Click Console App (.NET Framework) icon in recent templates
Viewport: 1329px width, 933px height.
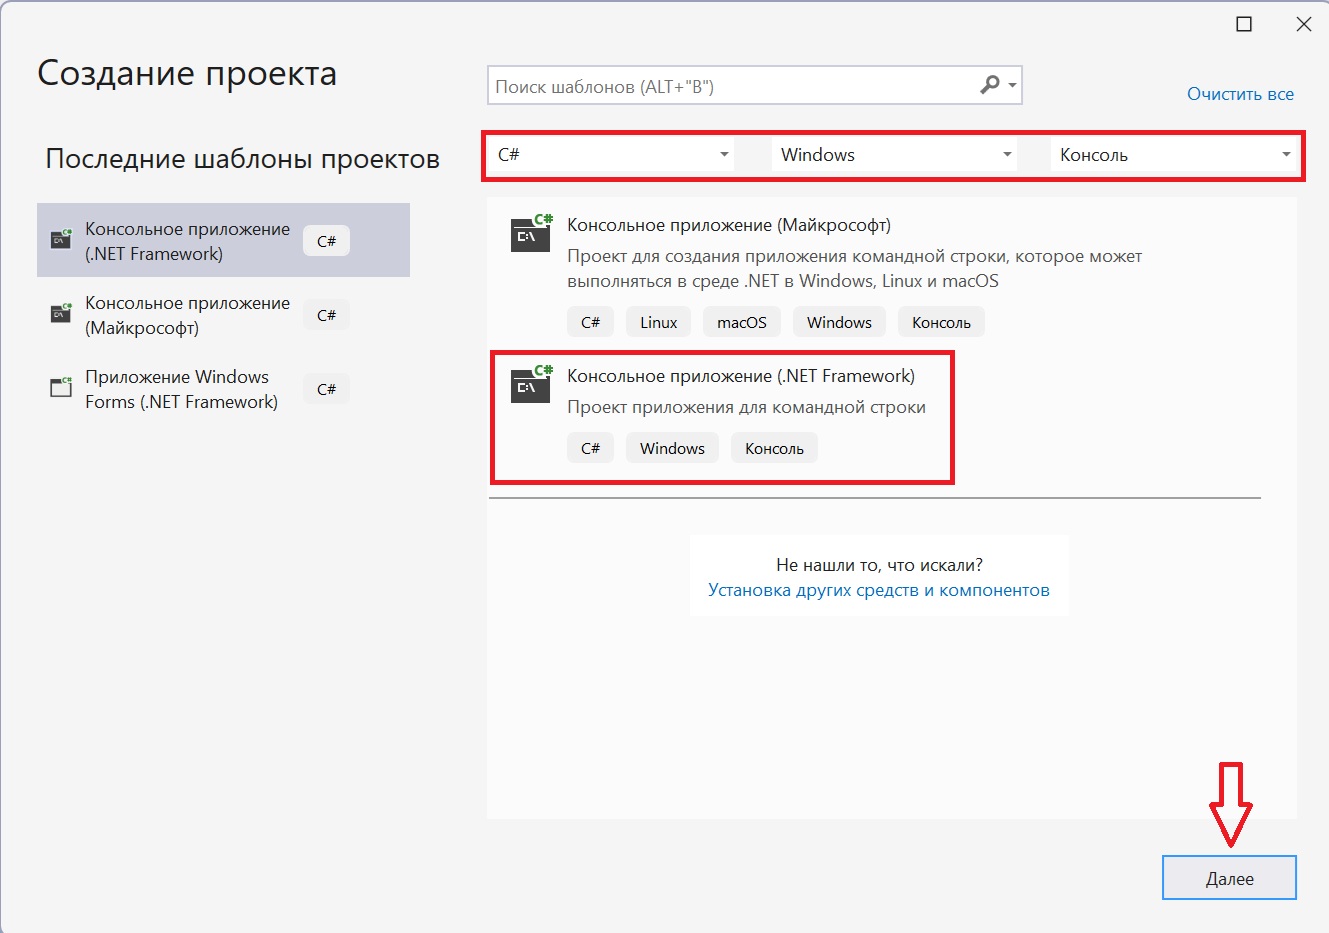coord(61,240)
